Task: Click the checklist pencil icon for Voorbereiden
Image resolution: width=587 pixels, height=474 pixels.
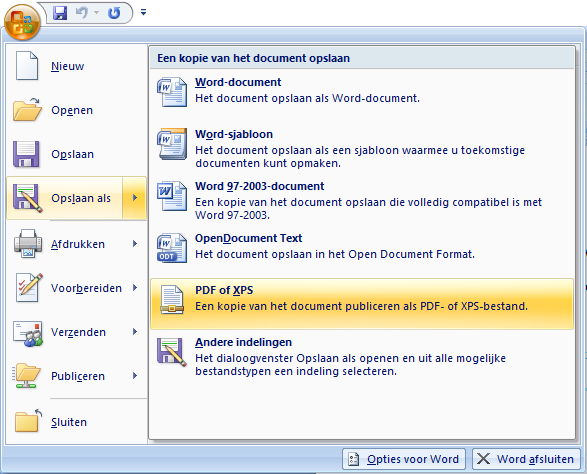Action: (29, 288)
